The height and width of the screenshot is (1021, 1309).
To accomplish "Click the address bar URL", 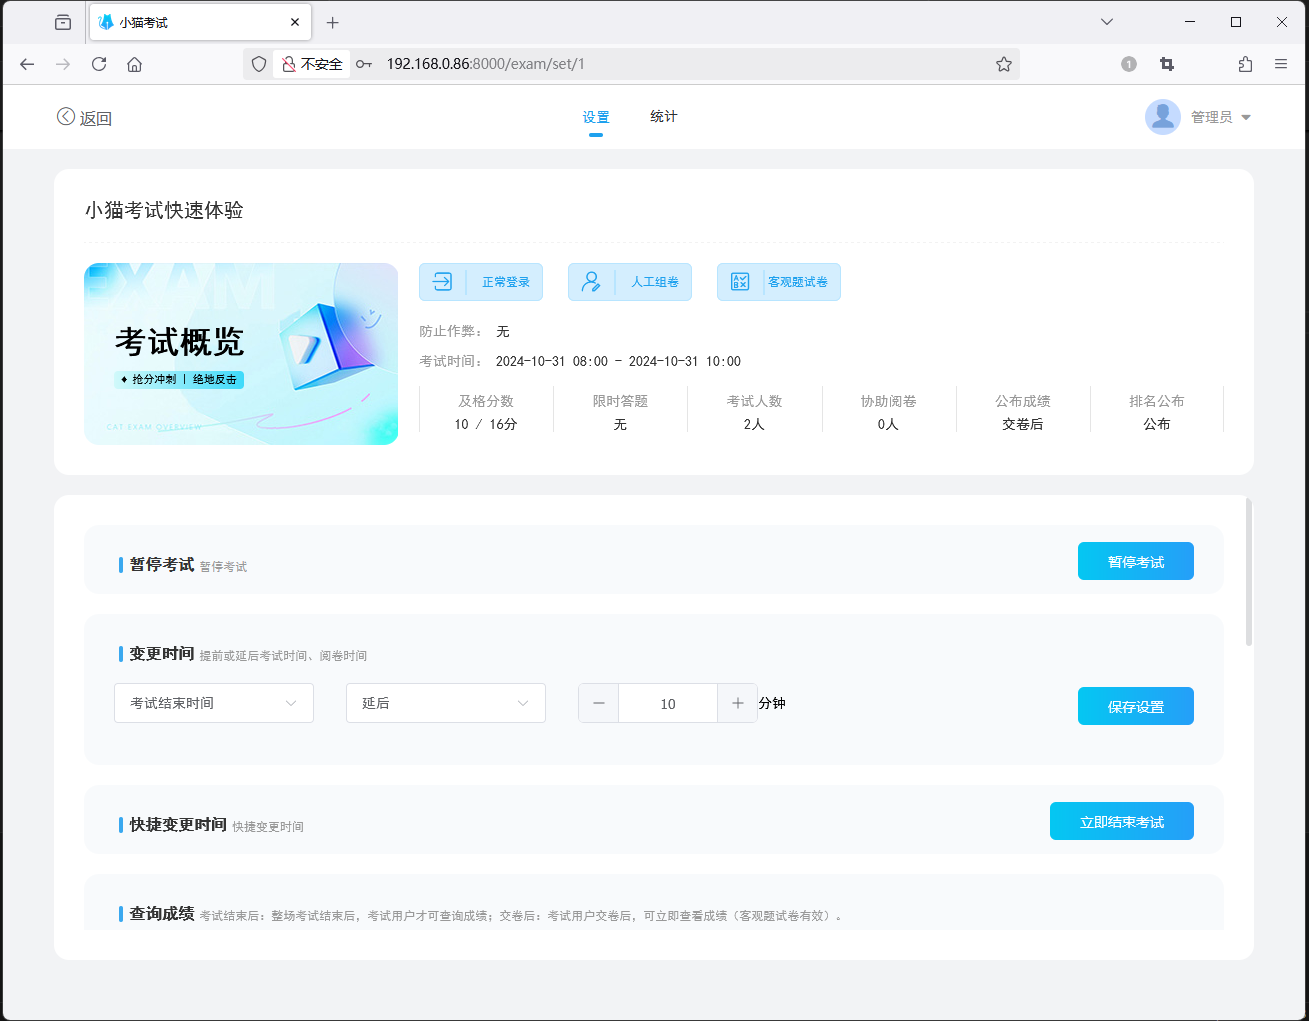I will [x=486, y=64].
